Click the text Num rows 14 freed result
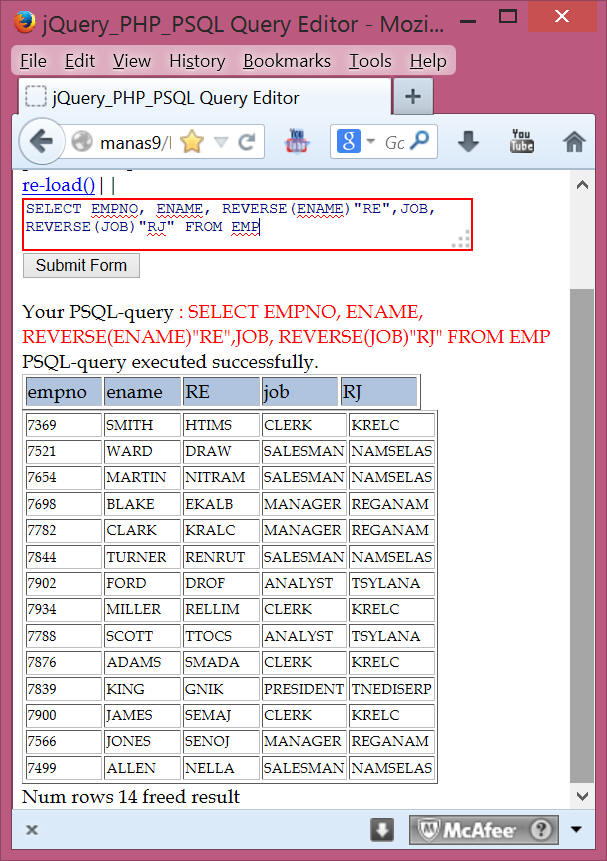Image resolution: width=607 pixels, height=861 pixels. click(131, 796)
